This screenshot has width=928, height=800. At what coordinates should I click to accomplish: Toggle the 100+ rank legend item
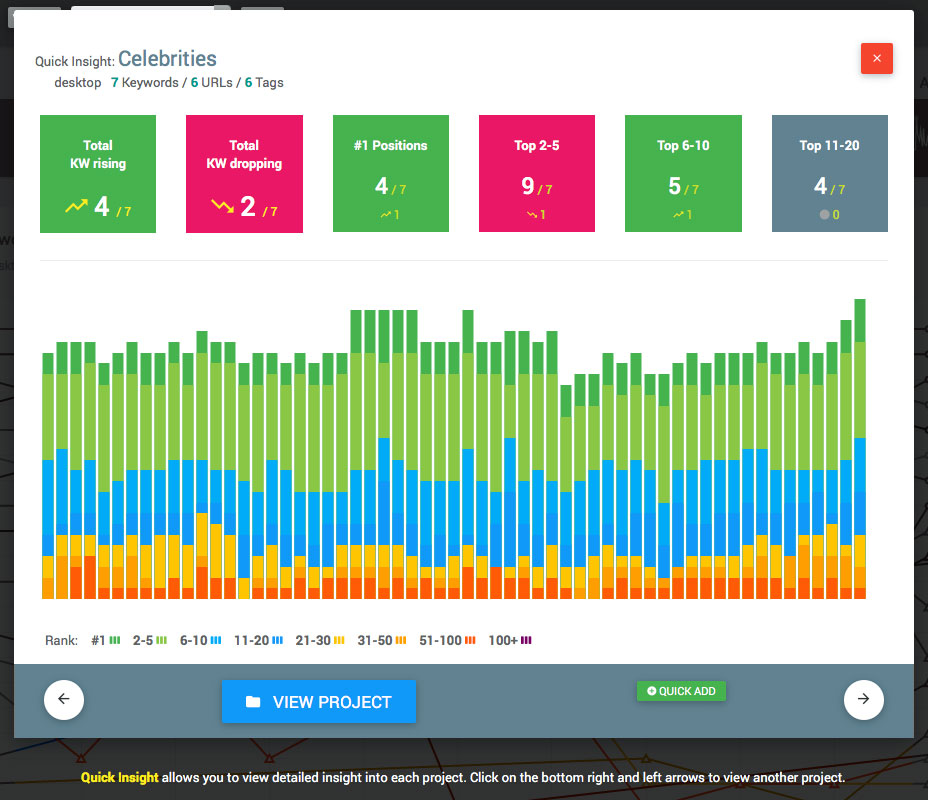tap(509, 640)
